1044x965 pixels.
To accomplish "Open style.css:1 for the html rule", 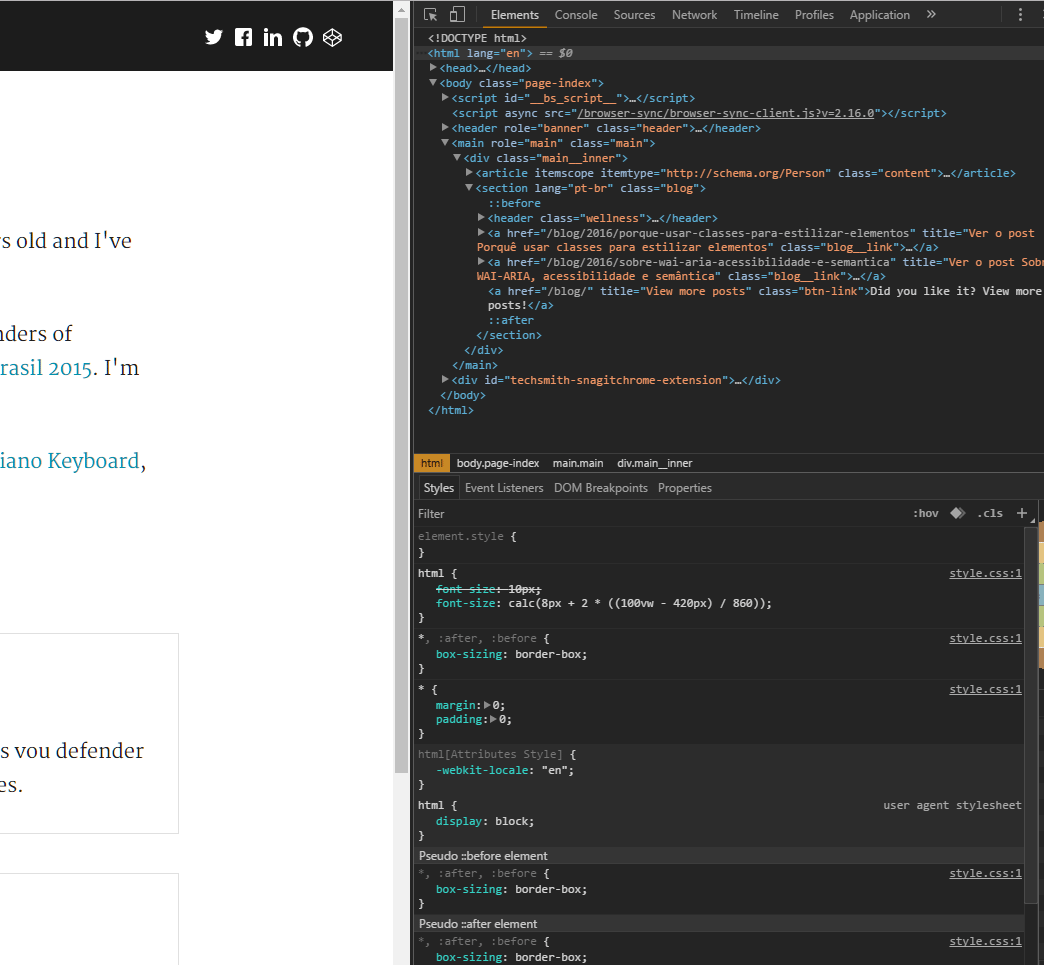I will pos(985,573).
